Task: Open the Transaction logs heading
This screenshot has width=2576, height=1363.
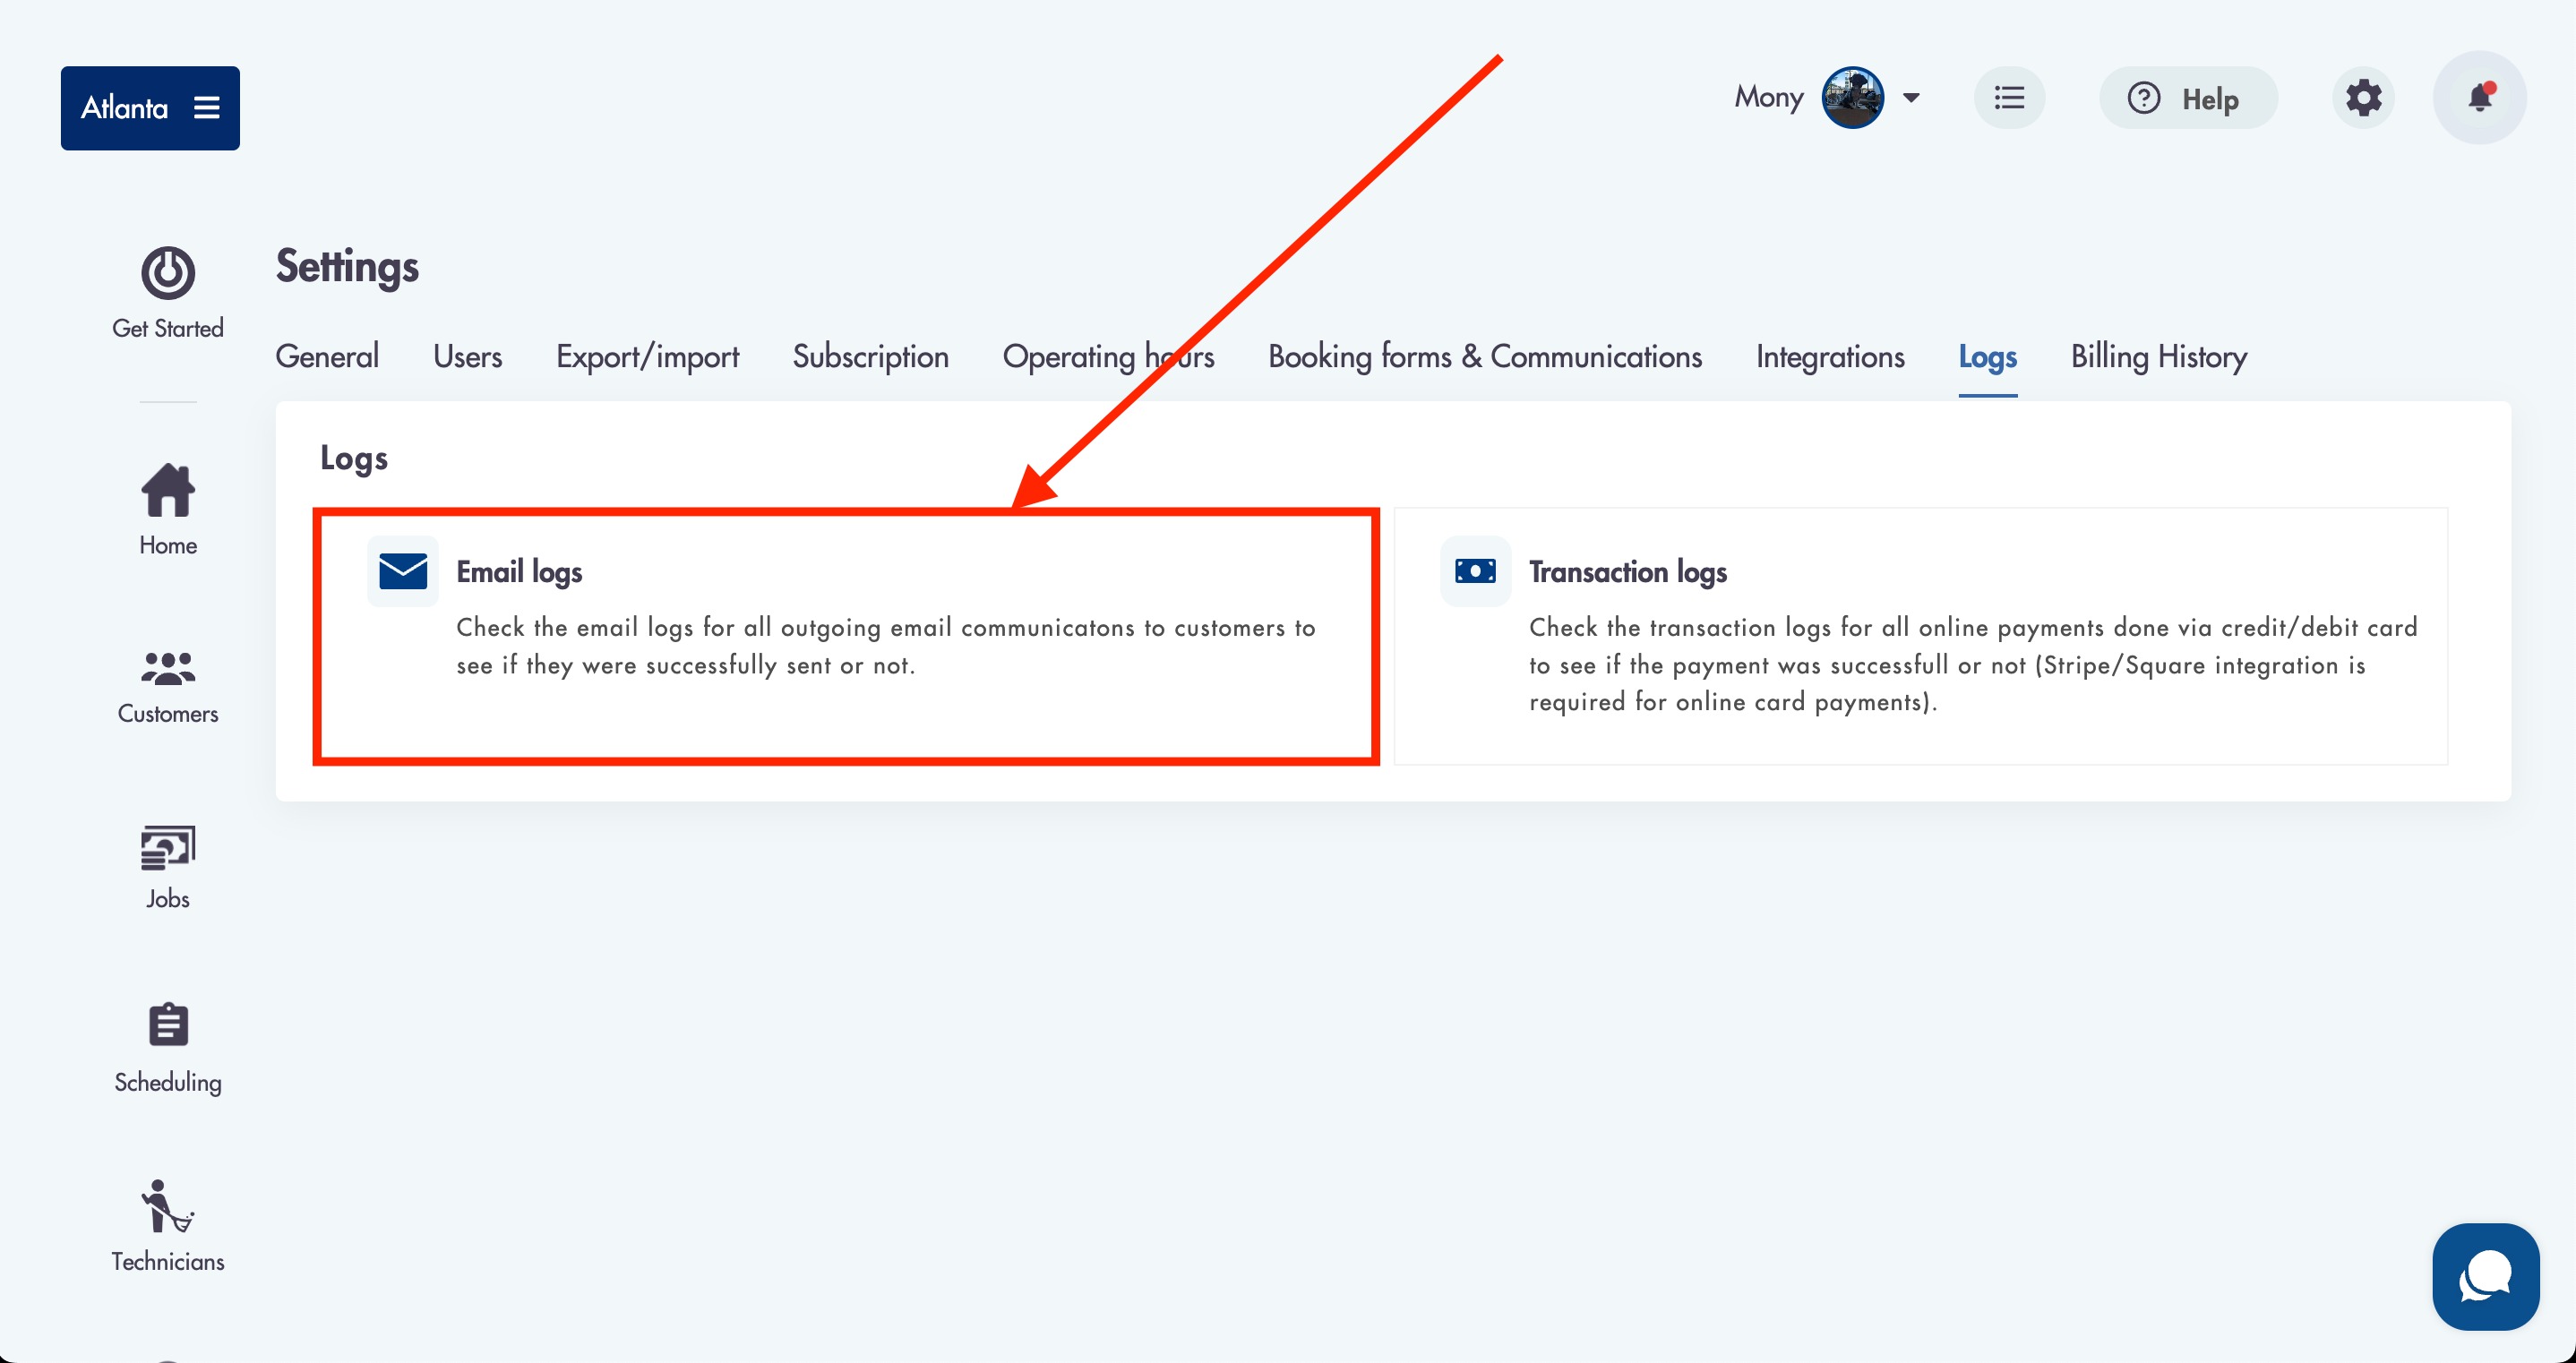Action: (1627, 572)
